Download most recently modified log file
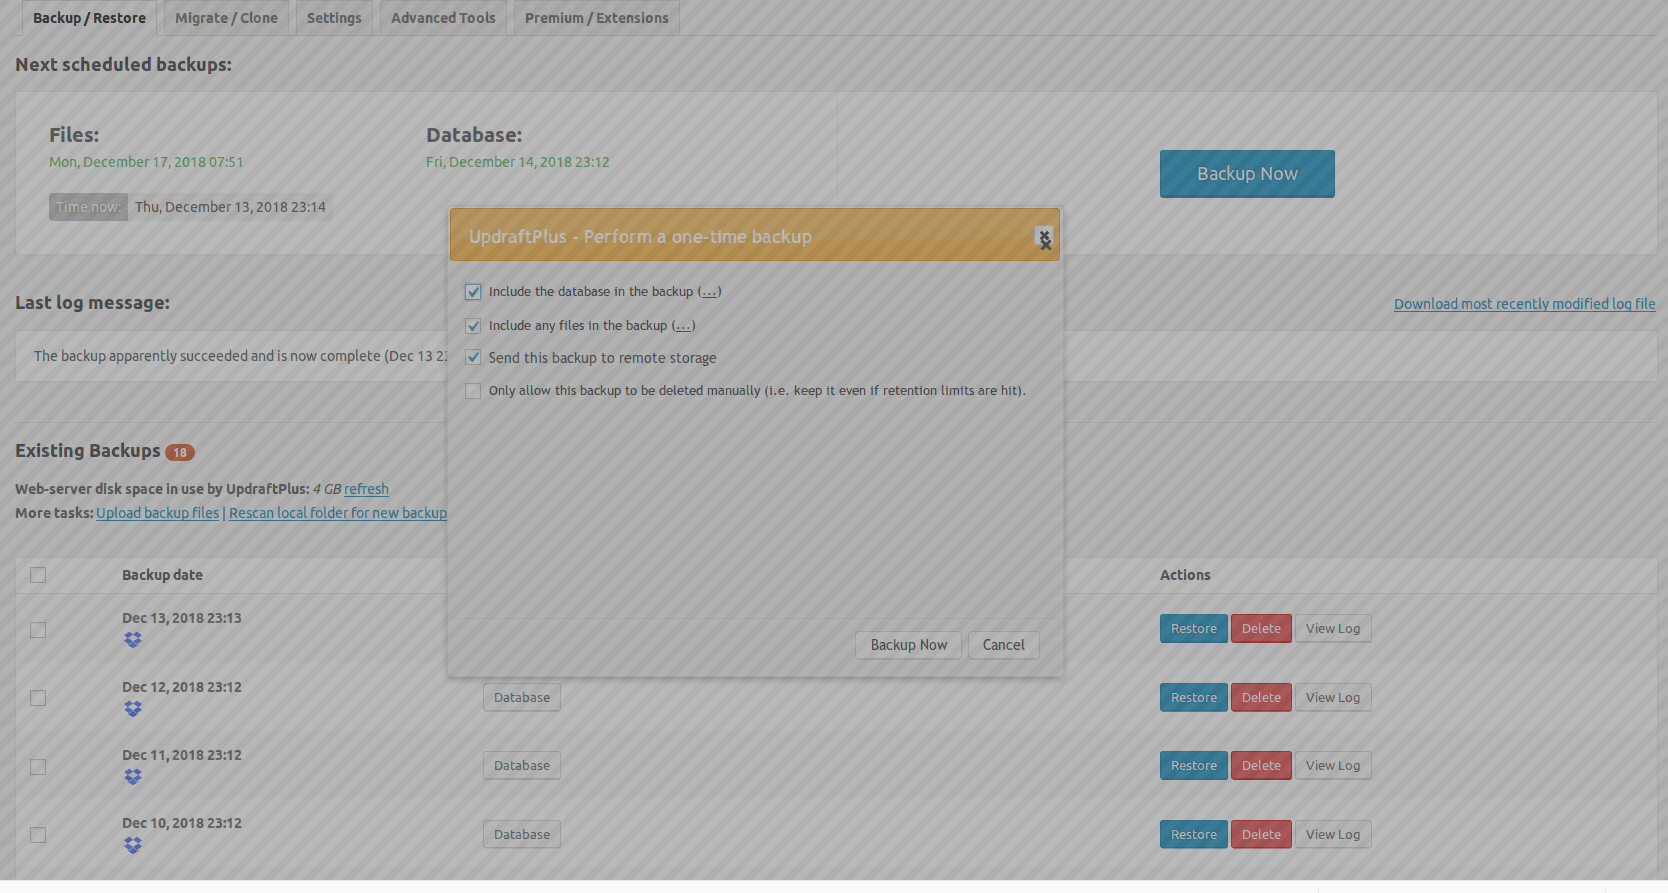Viewport: 1668px width, 893px height. 1525,304
